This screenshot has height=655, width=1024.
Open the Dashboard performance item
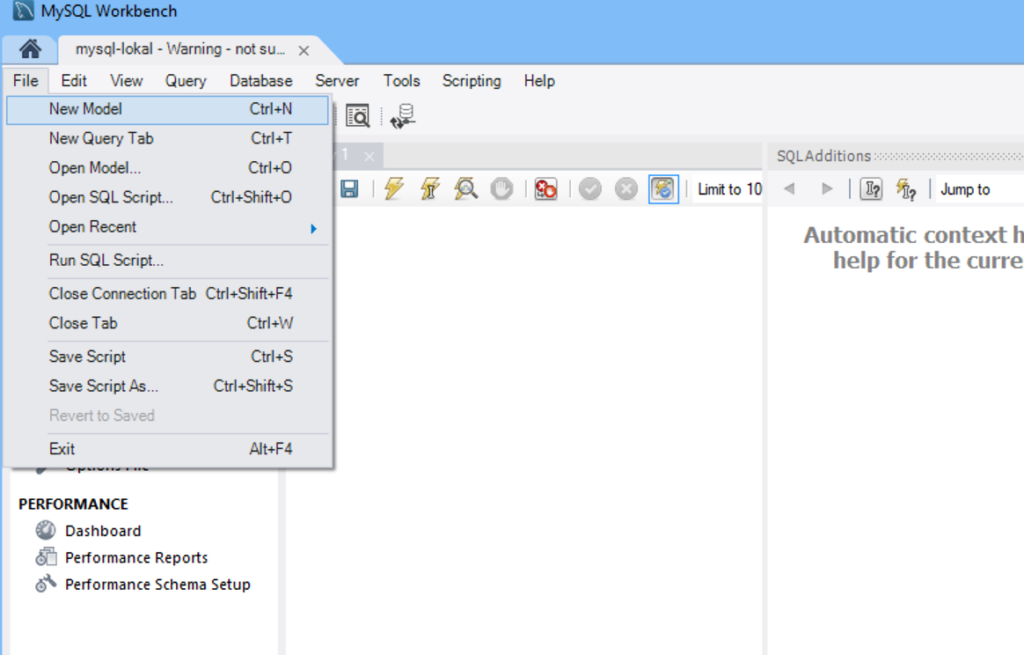[103, 531]
